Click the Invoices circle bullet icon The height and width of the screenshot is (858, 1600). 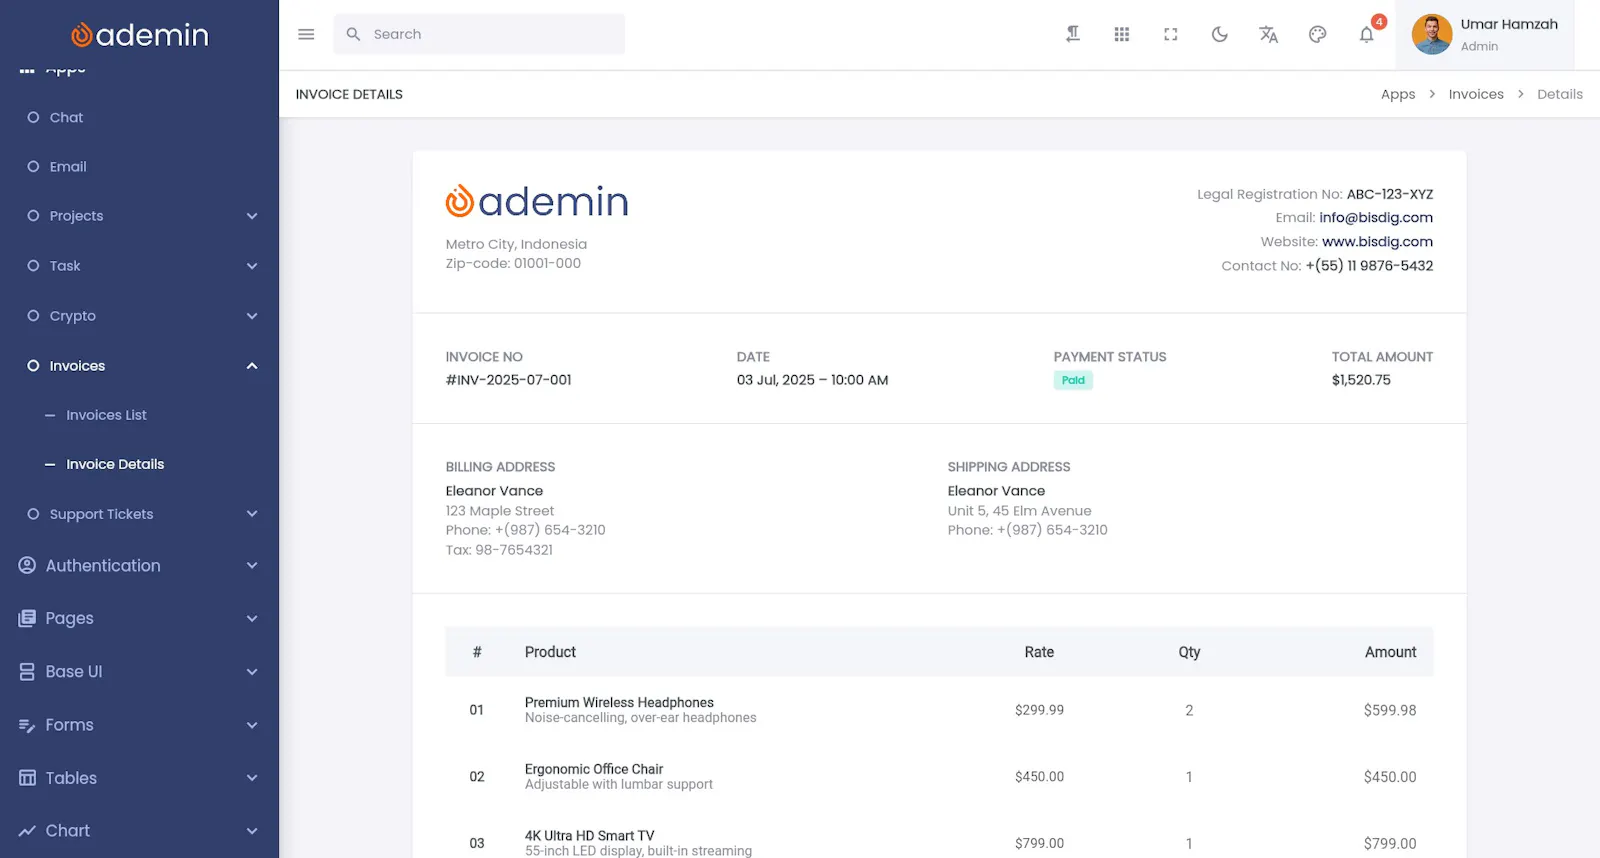click(33, 366)
